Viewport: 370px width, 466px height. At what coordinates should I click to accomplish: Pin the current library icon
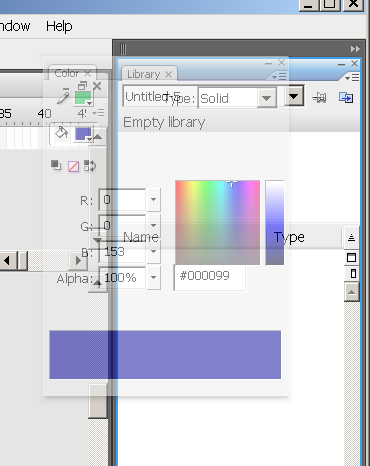[x=319, y=98]
